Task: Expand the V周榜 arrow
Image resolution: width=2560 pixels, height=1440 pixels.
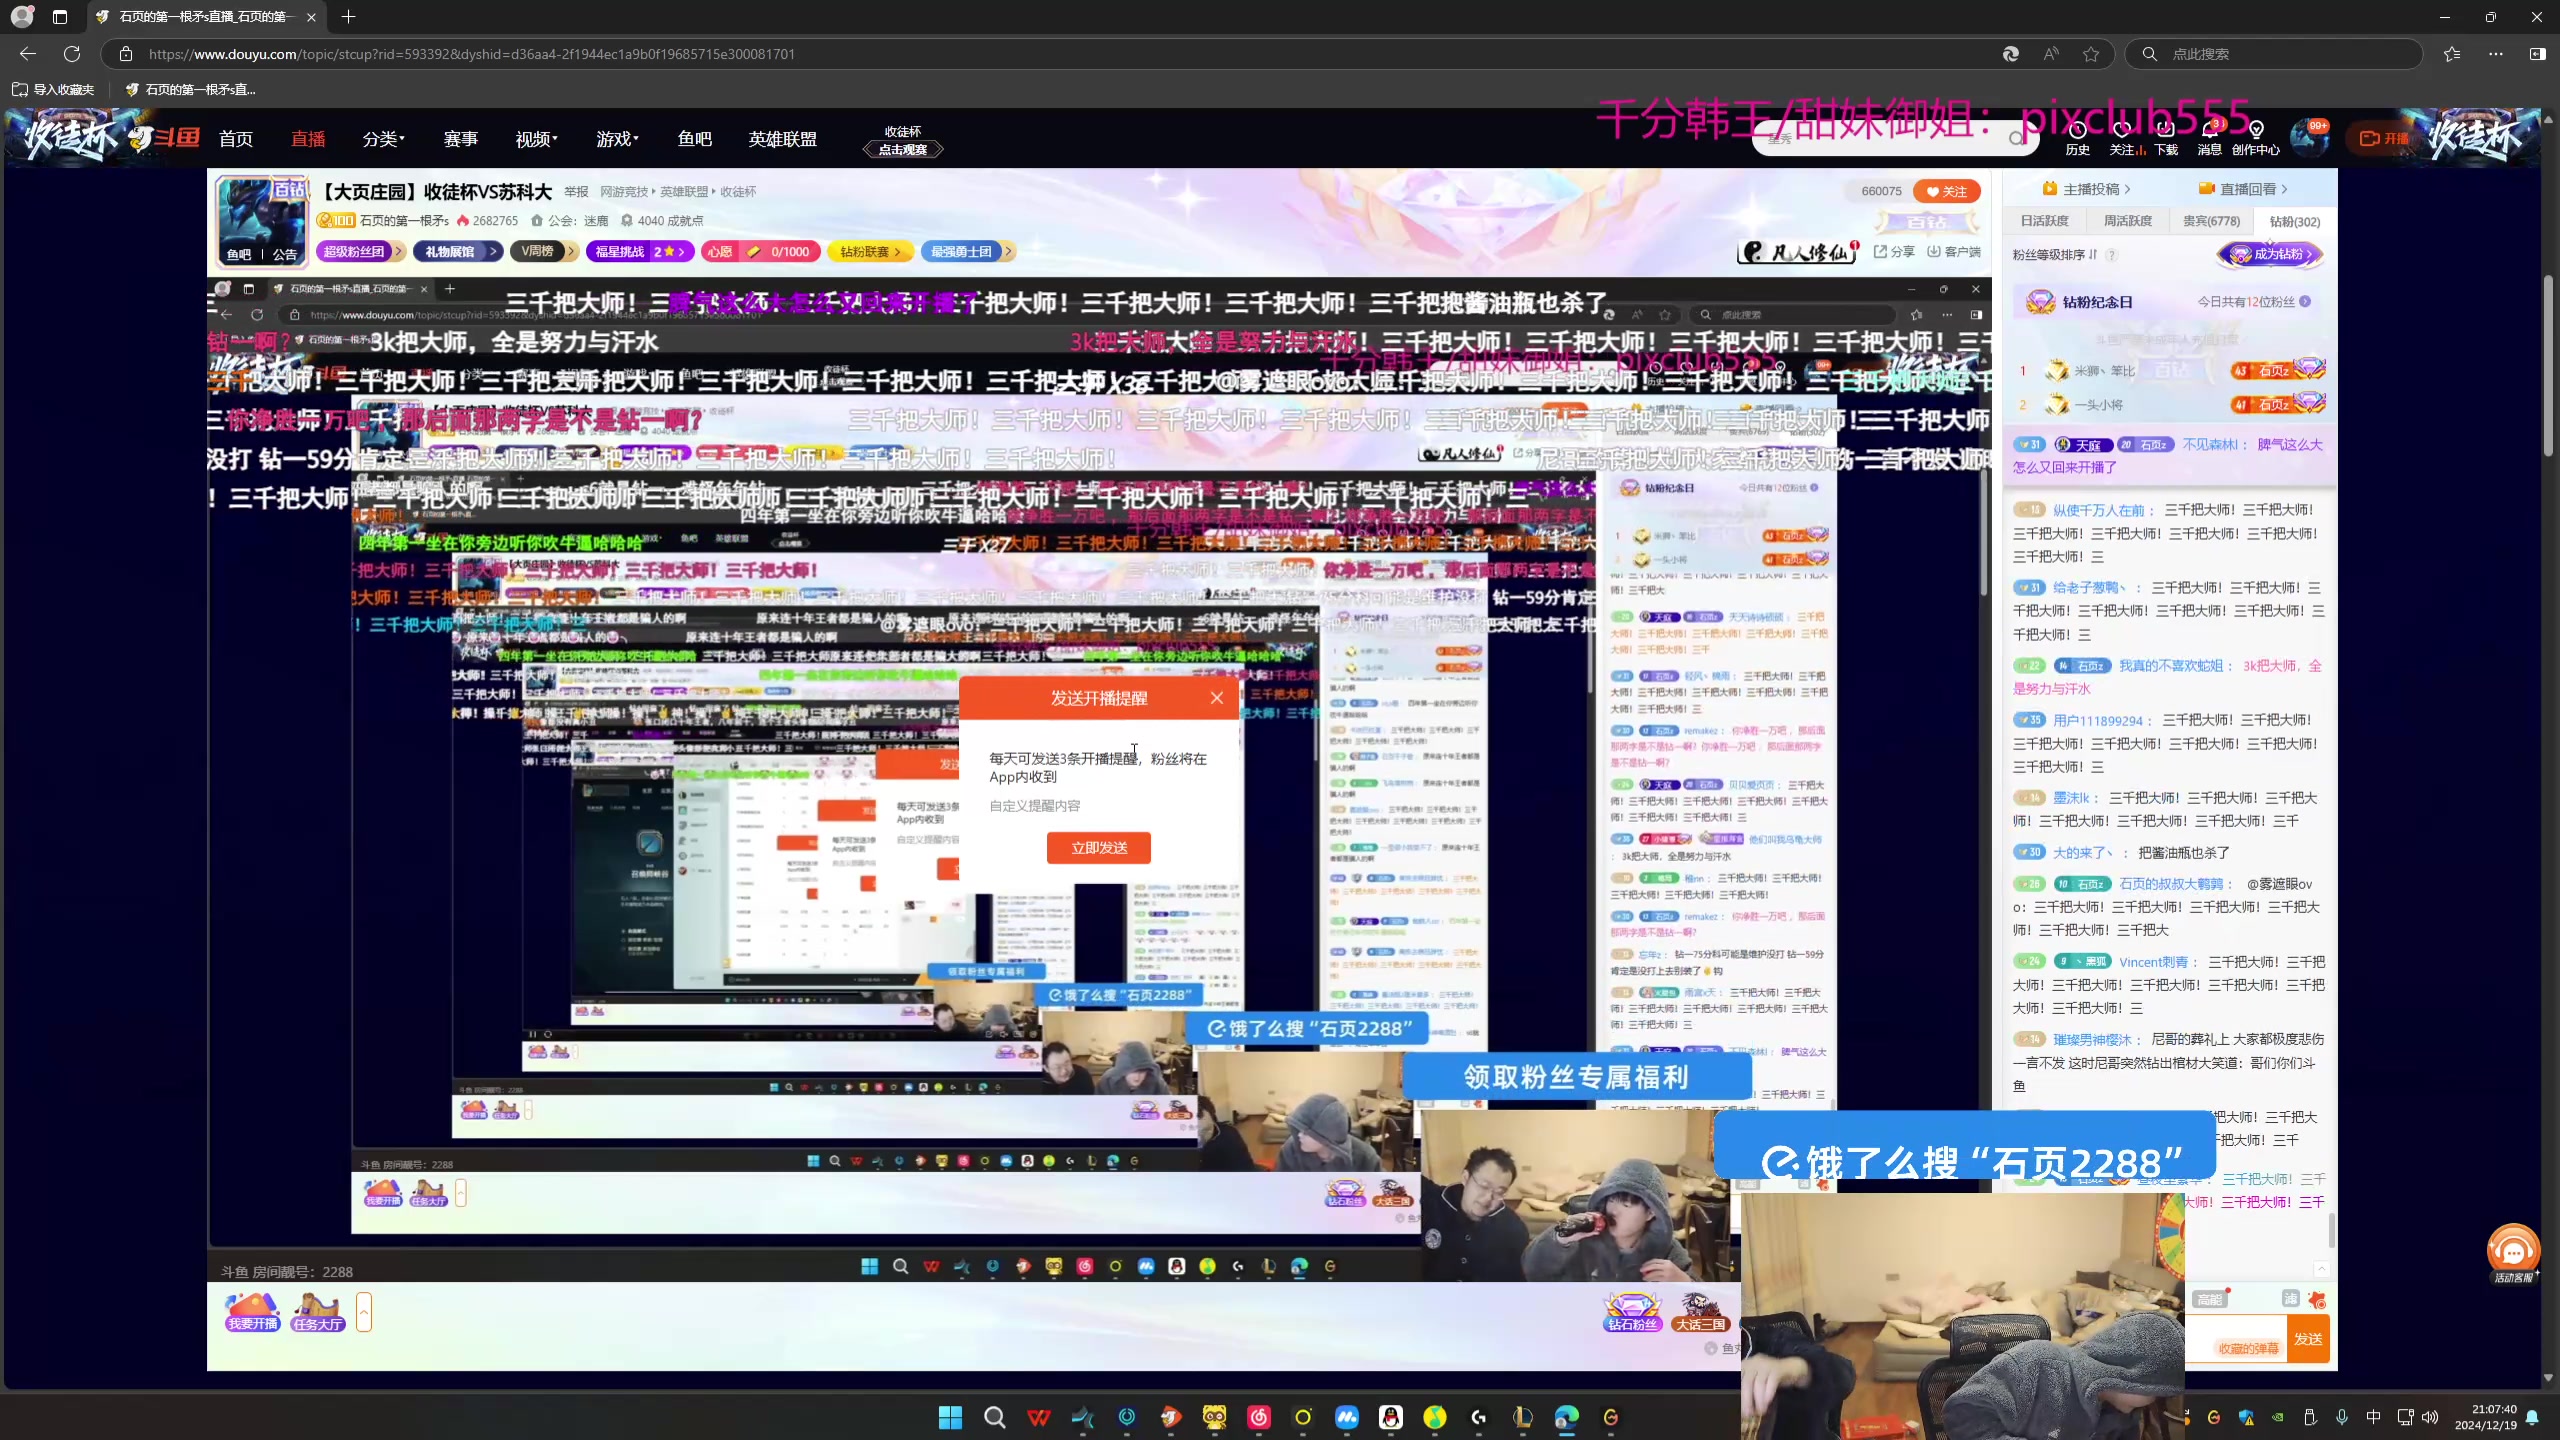Action: (571, 251)
